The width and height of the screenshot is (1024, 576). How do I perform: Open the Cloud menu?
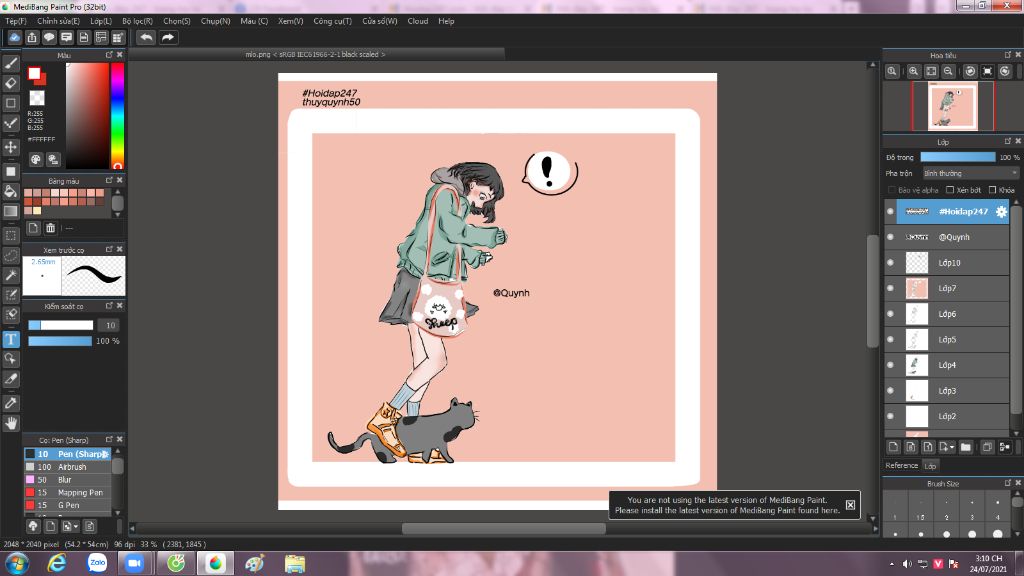[x=417, y=21]
